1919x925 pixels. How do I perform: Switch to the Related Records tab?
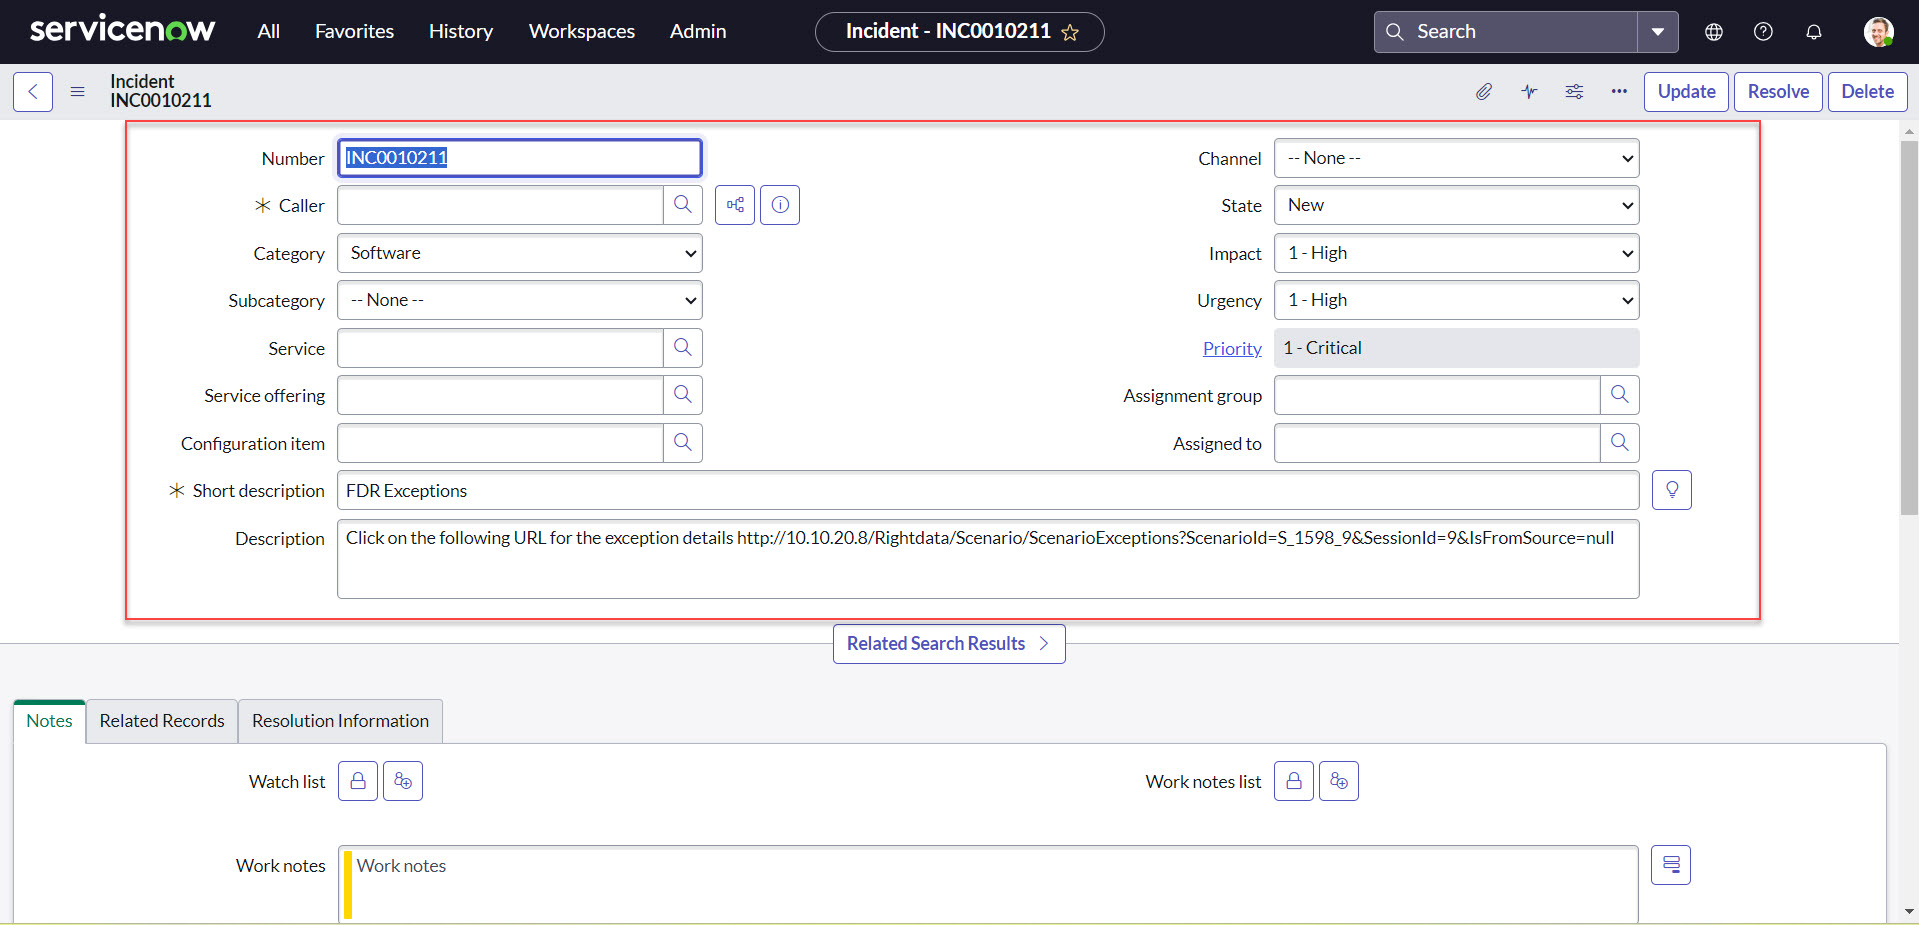[x=162, y=721]
